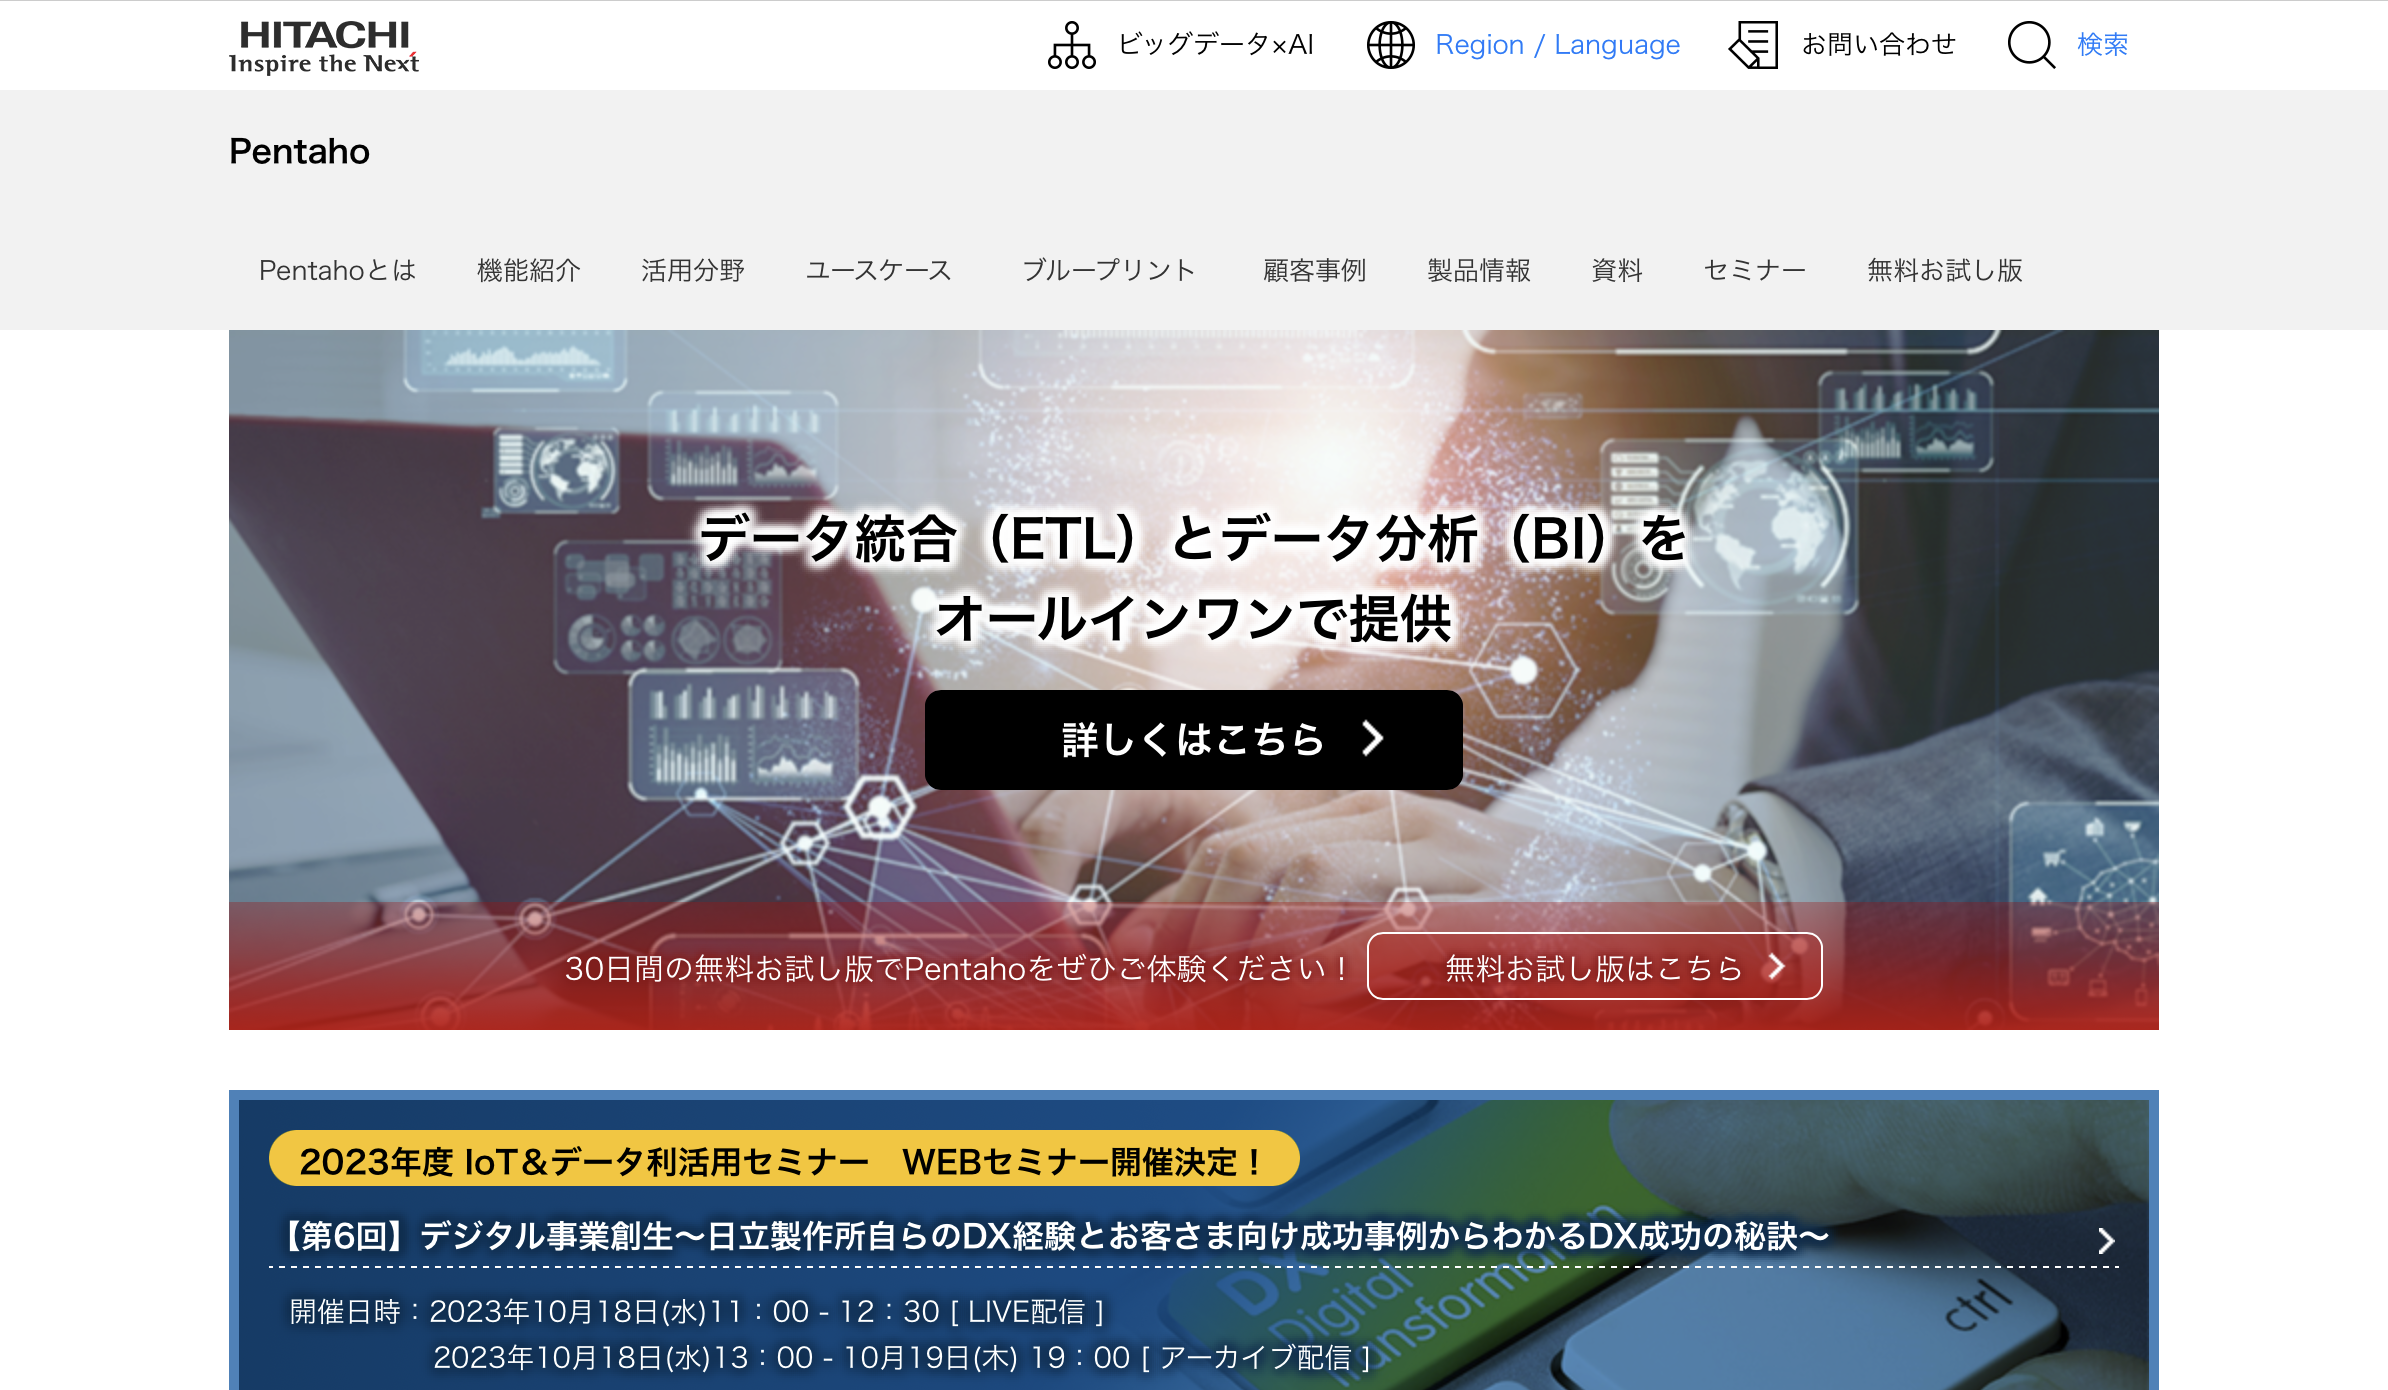Click the Pentaho page title

click(x=299, y=151)
